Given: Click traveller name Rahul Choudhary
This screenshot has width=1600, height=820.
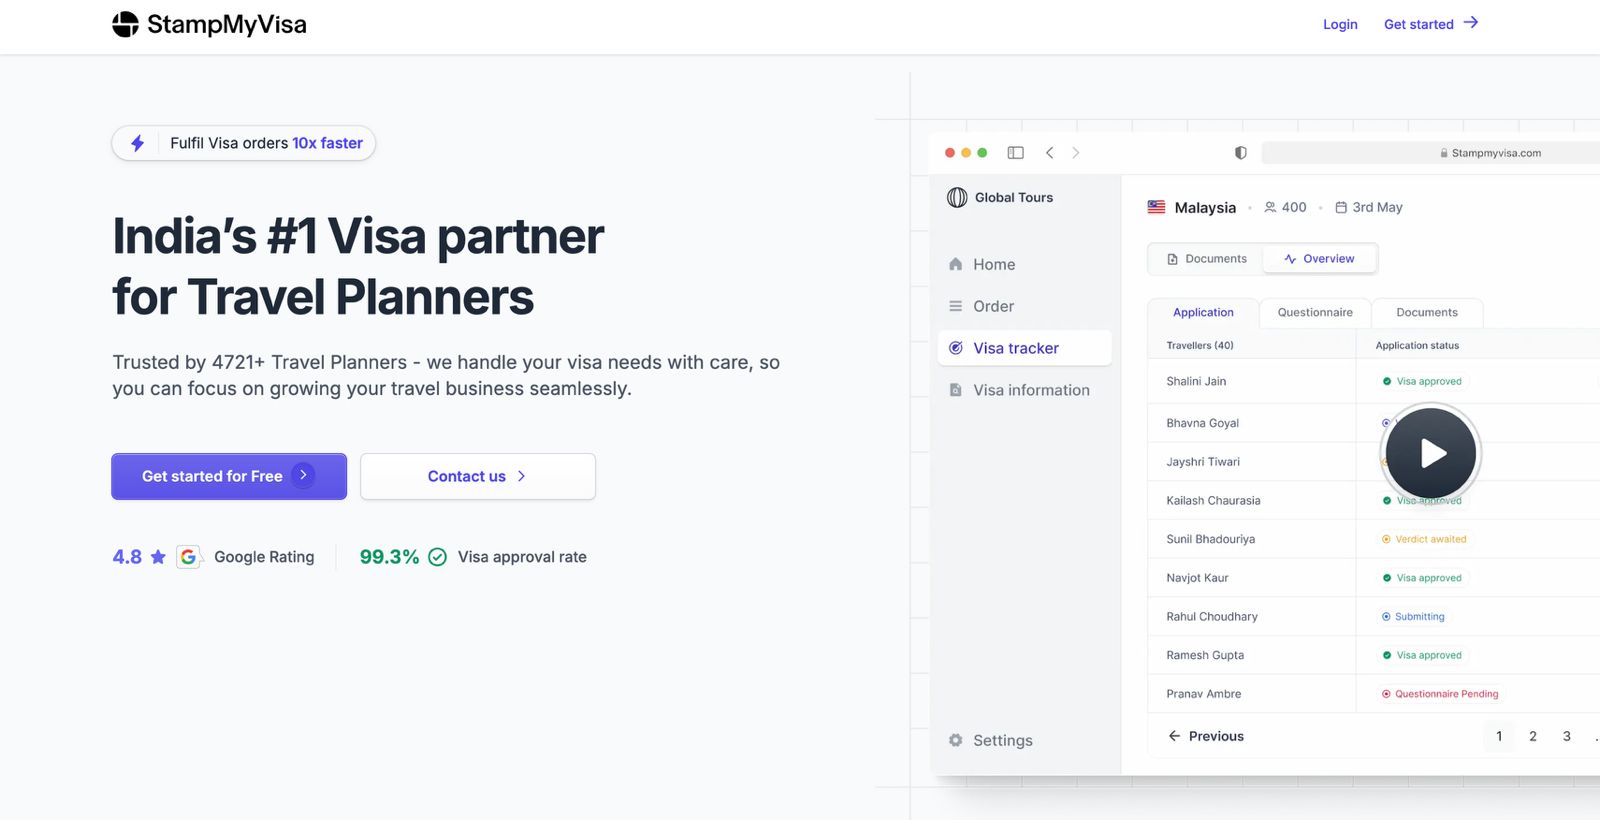Looking at the screenshot, I should [1212, 617].
